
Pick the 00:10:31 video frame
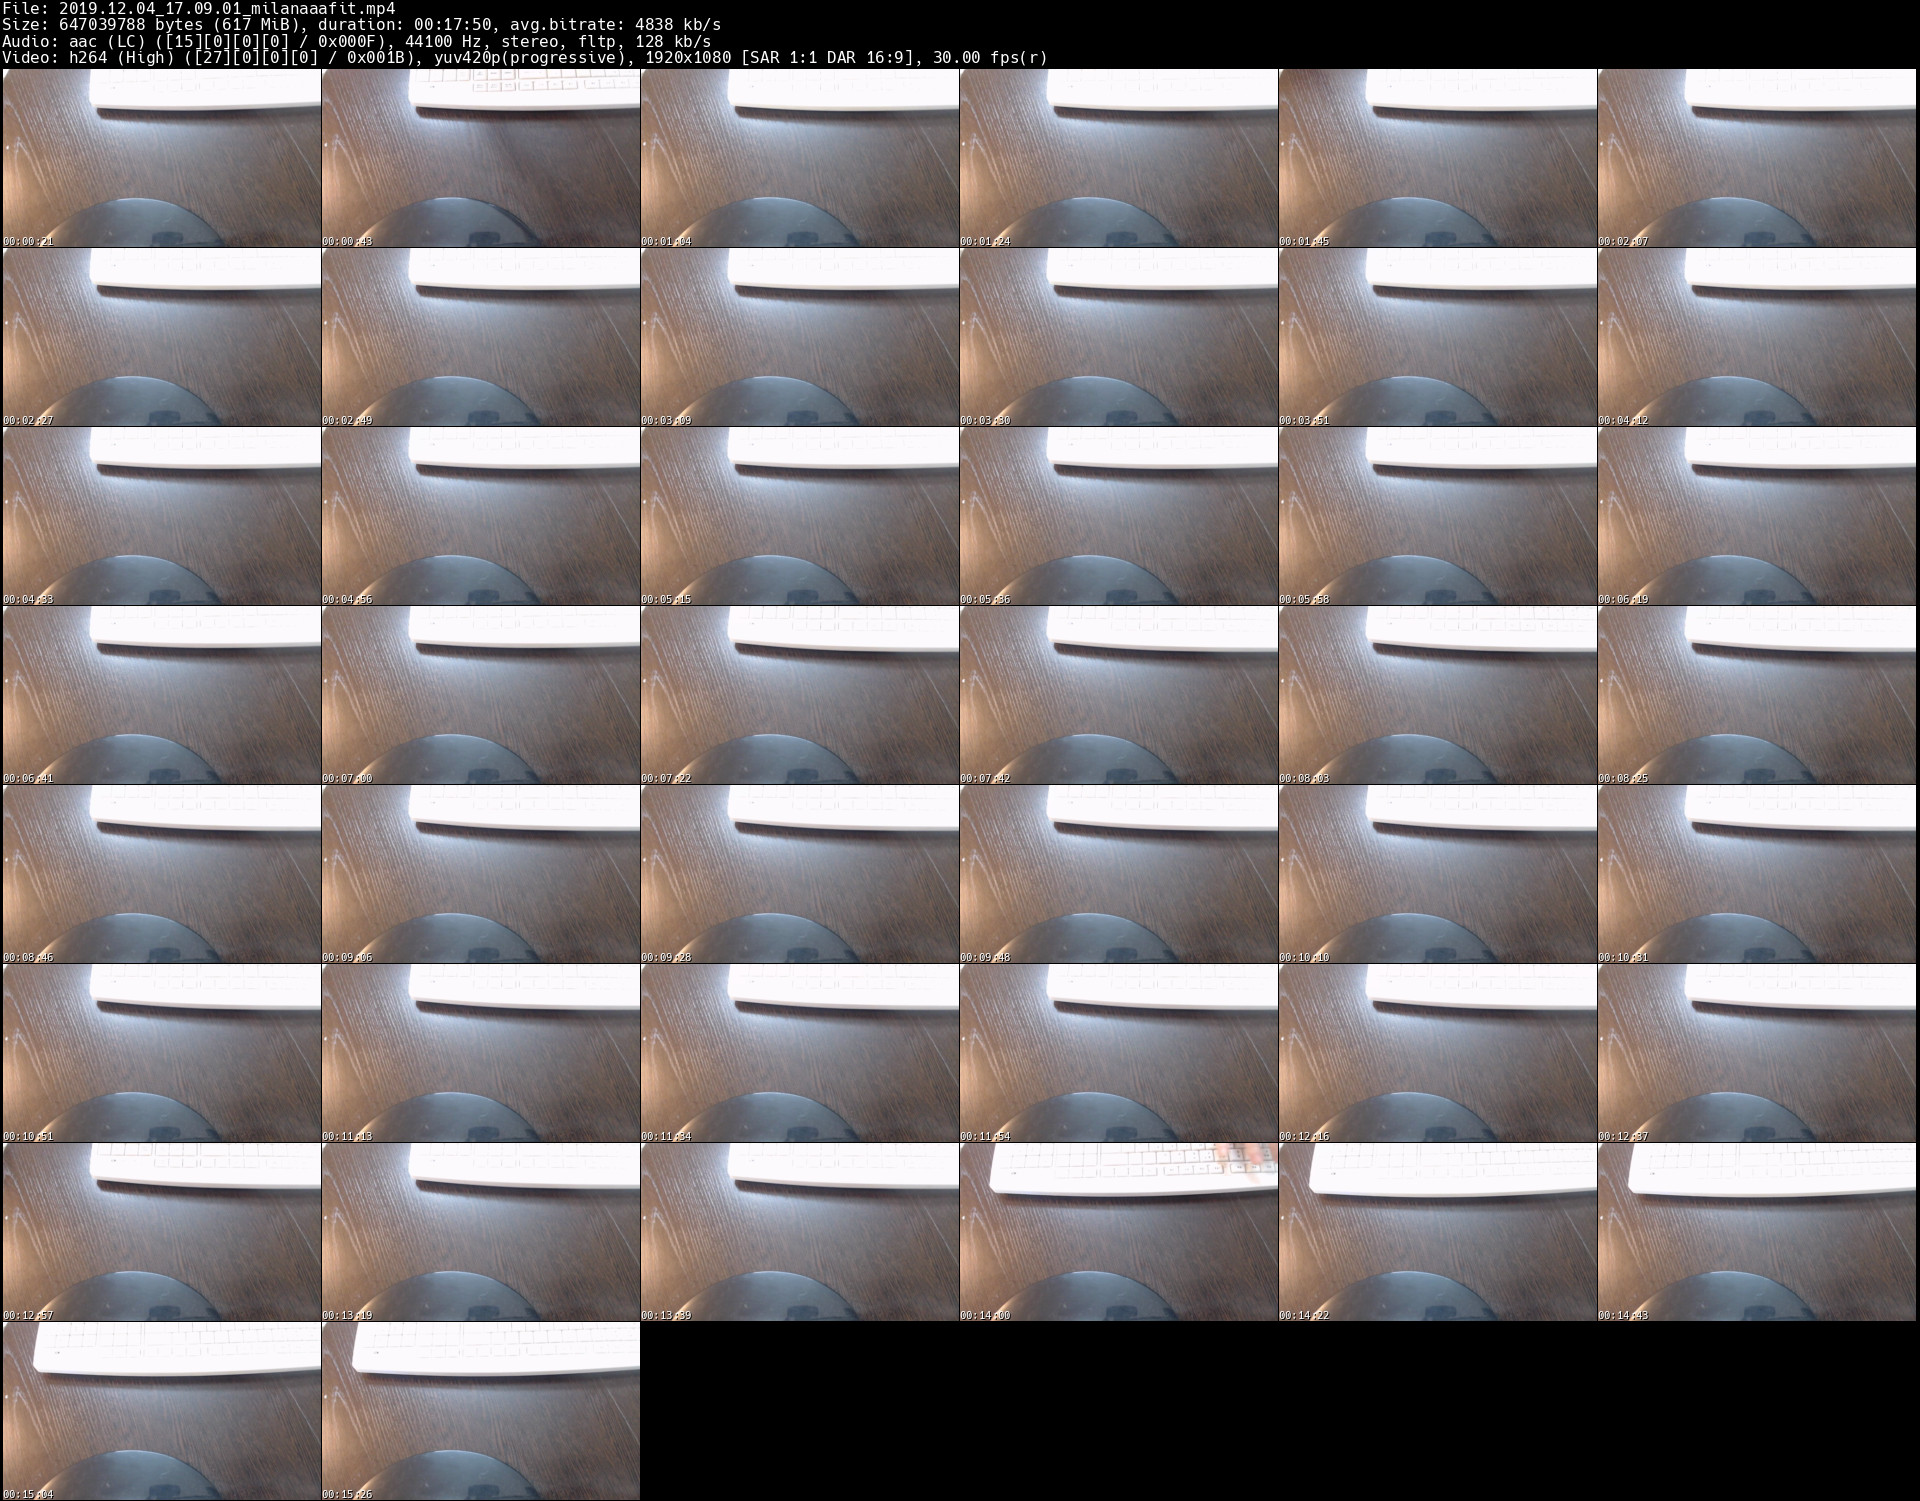1756,874
